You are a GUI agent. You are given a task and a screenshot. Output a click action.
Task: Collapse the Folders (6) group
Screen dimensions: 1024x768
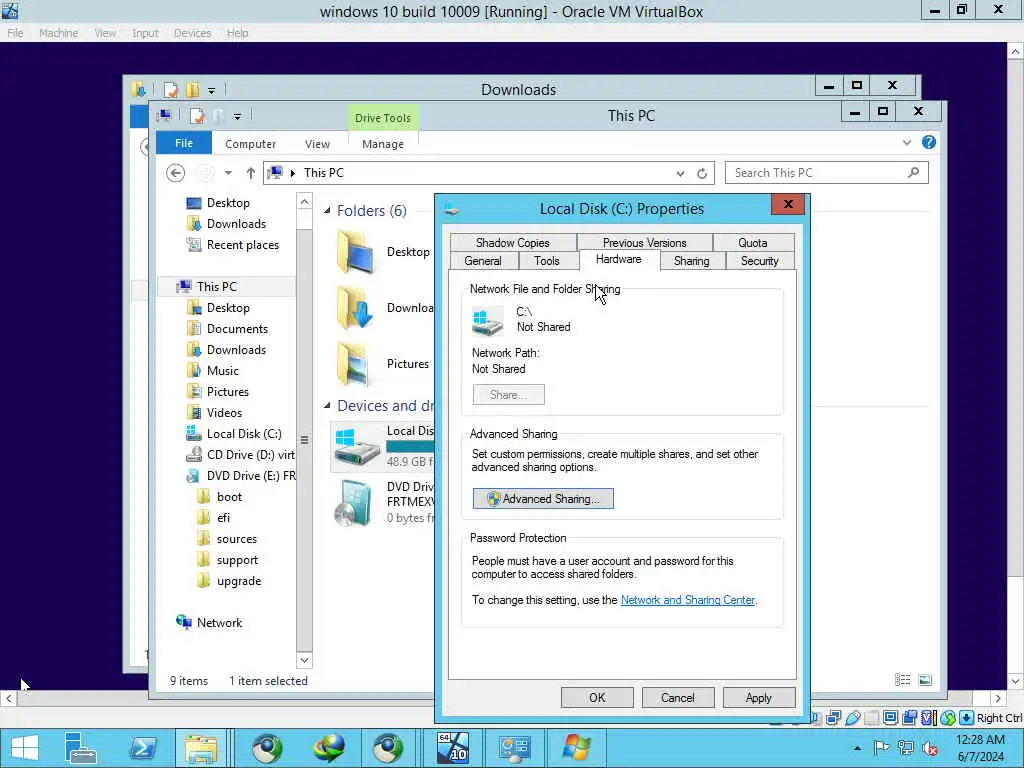click(x=327, y=210)
